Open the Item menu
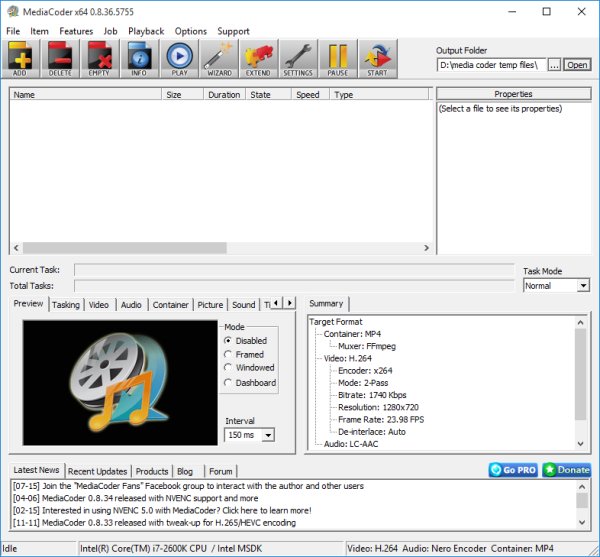Screen dimensions: 600x557 [39, 31]
